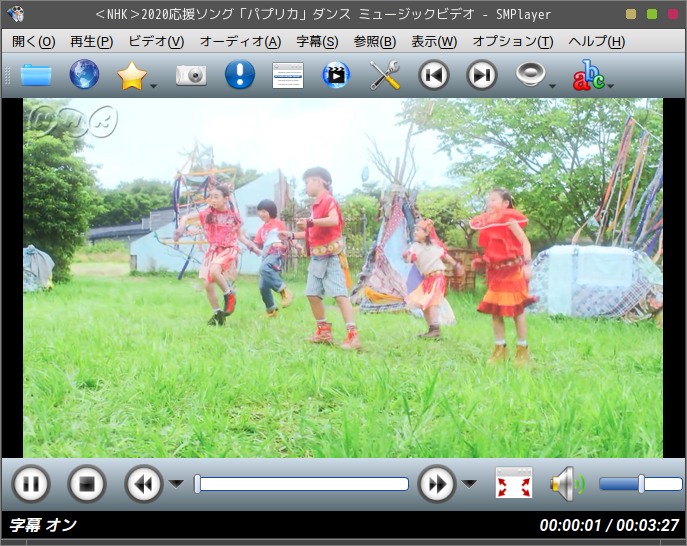Viewport: 687px width, 546px height.
Task: Expand the abc subtitles dropdown arrow
Action: tap(611, 86)
